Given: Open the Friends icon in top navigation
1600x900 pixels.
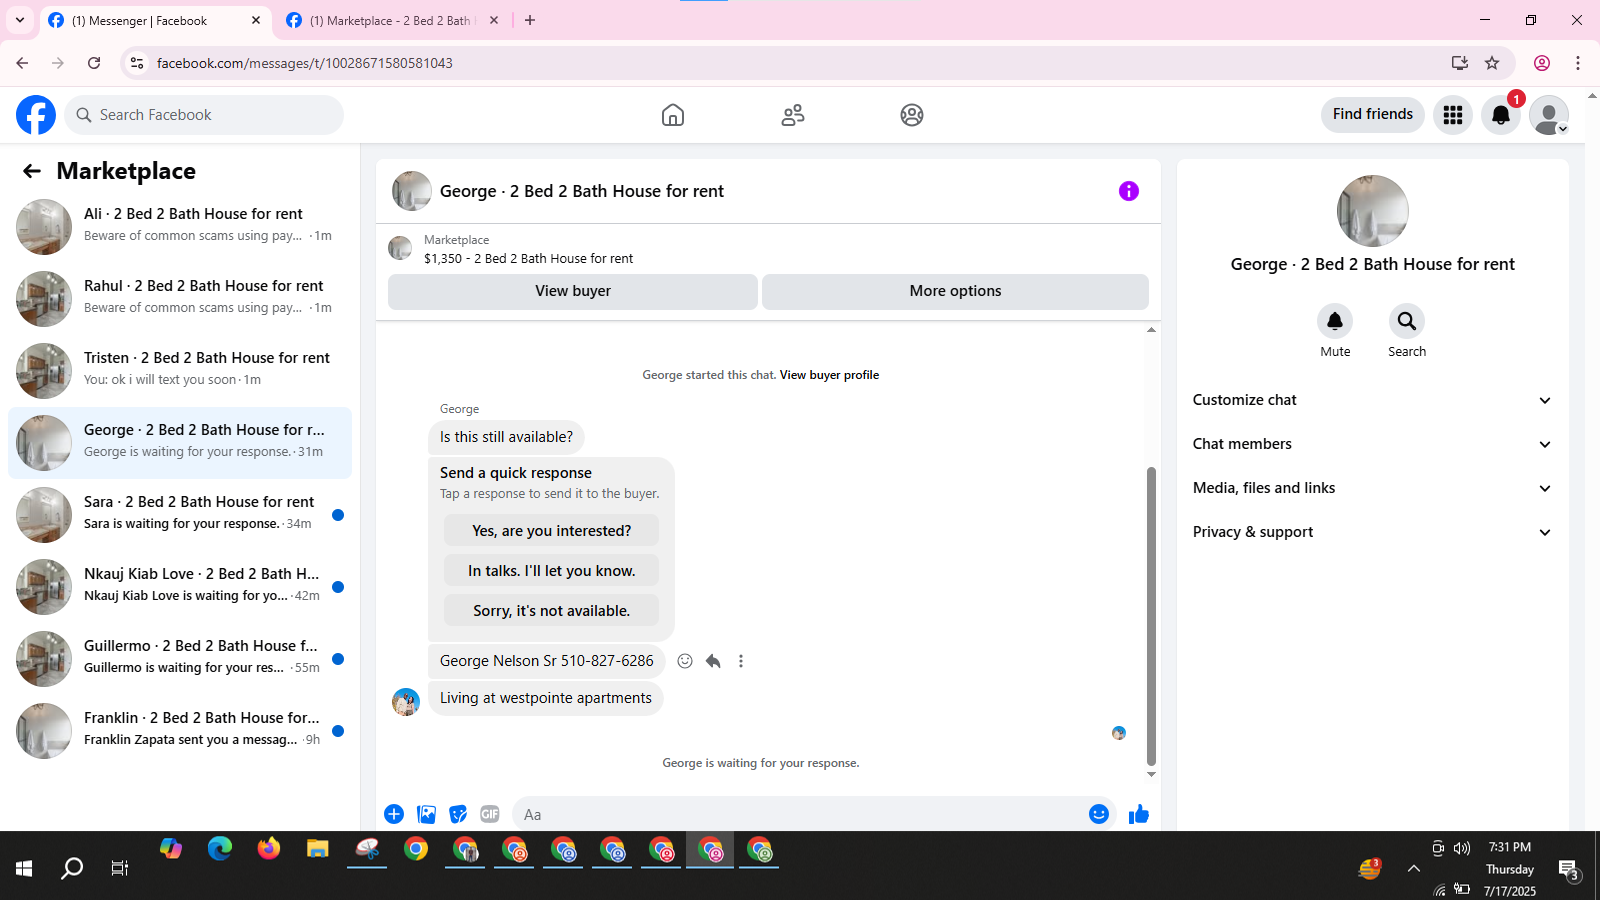Looking at the screenshot, I should click(793, 115).
